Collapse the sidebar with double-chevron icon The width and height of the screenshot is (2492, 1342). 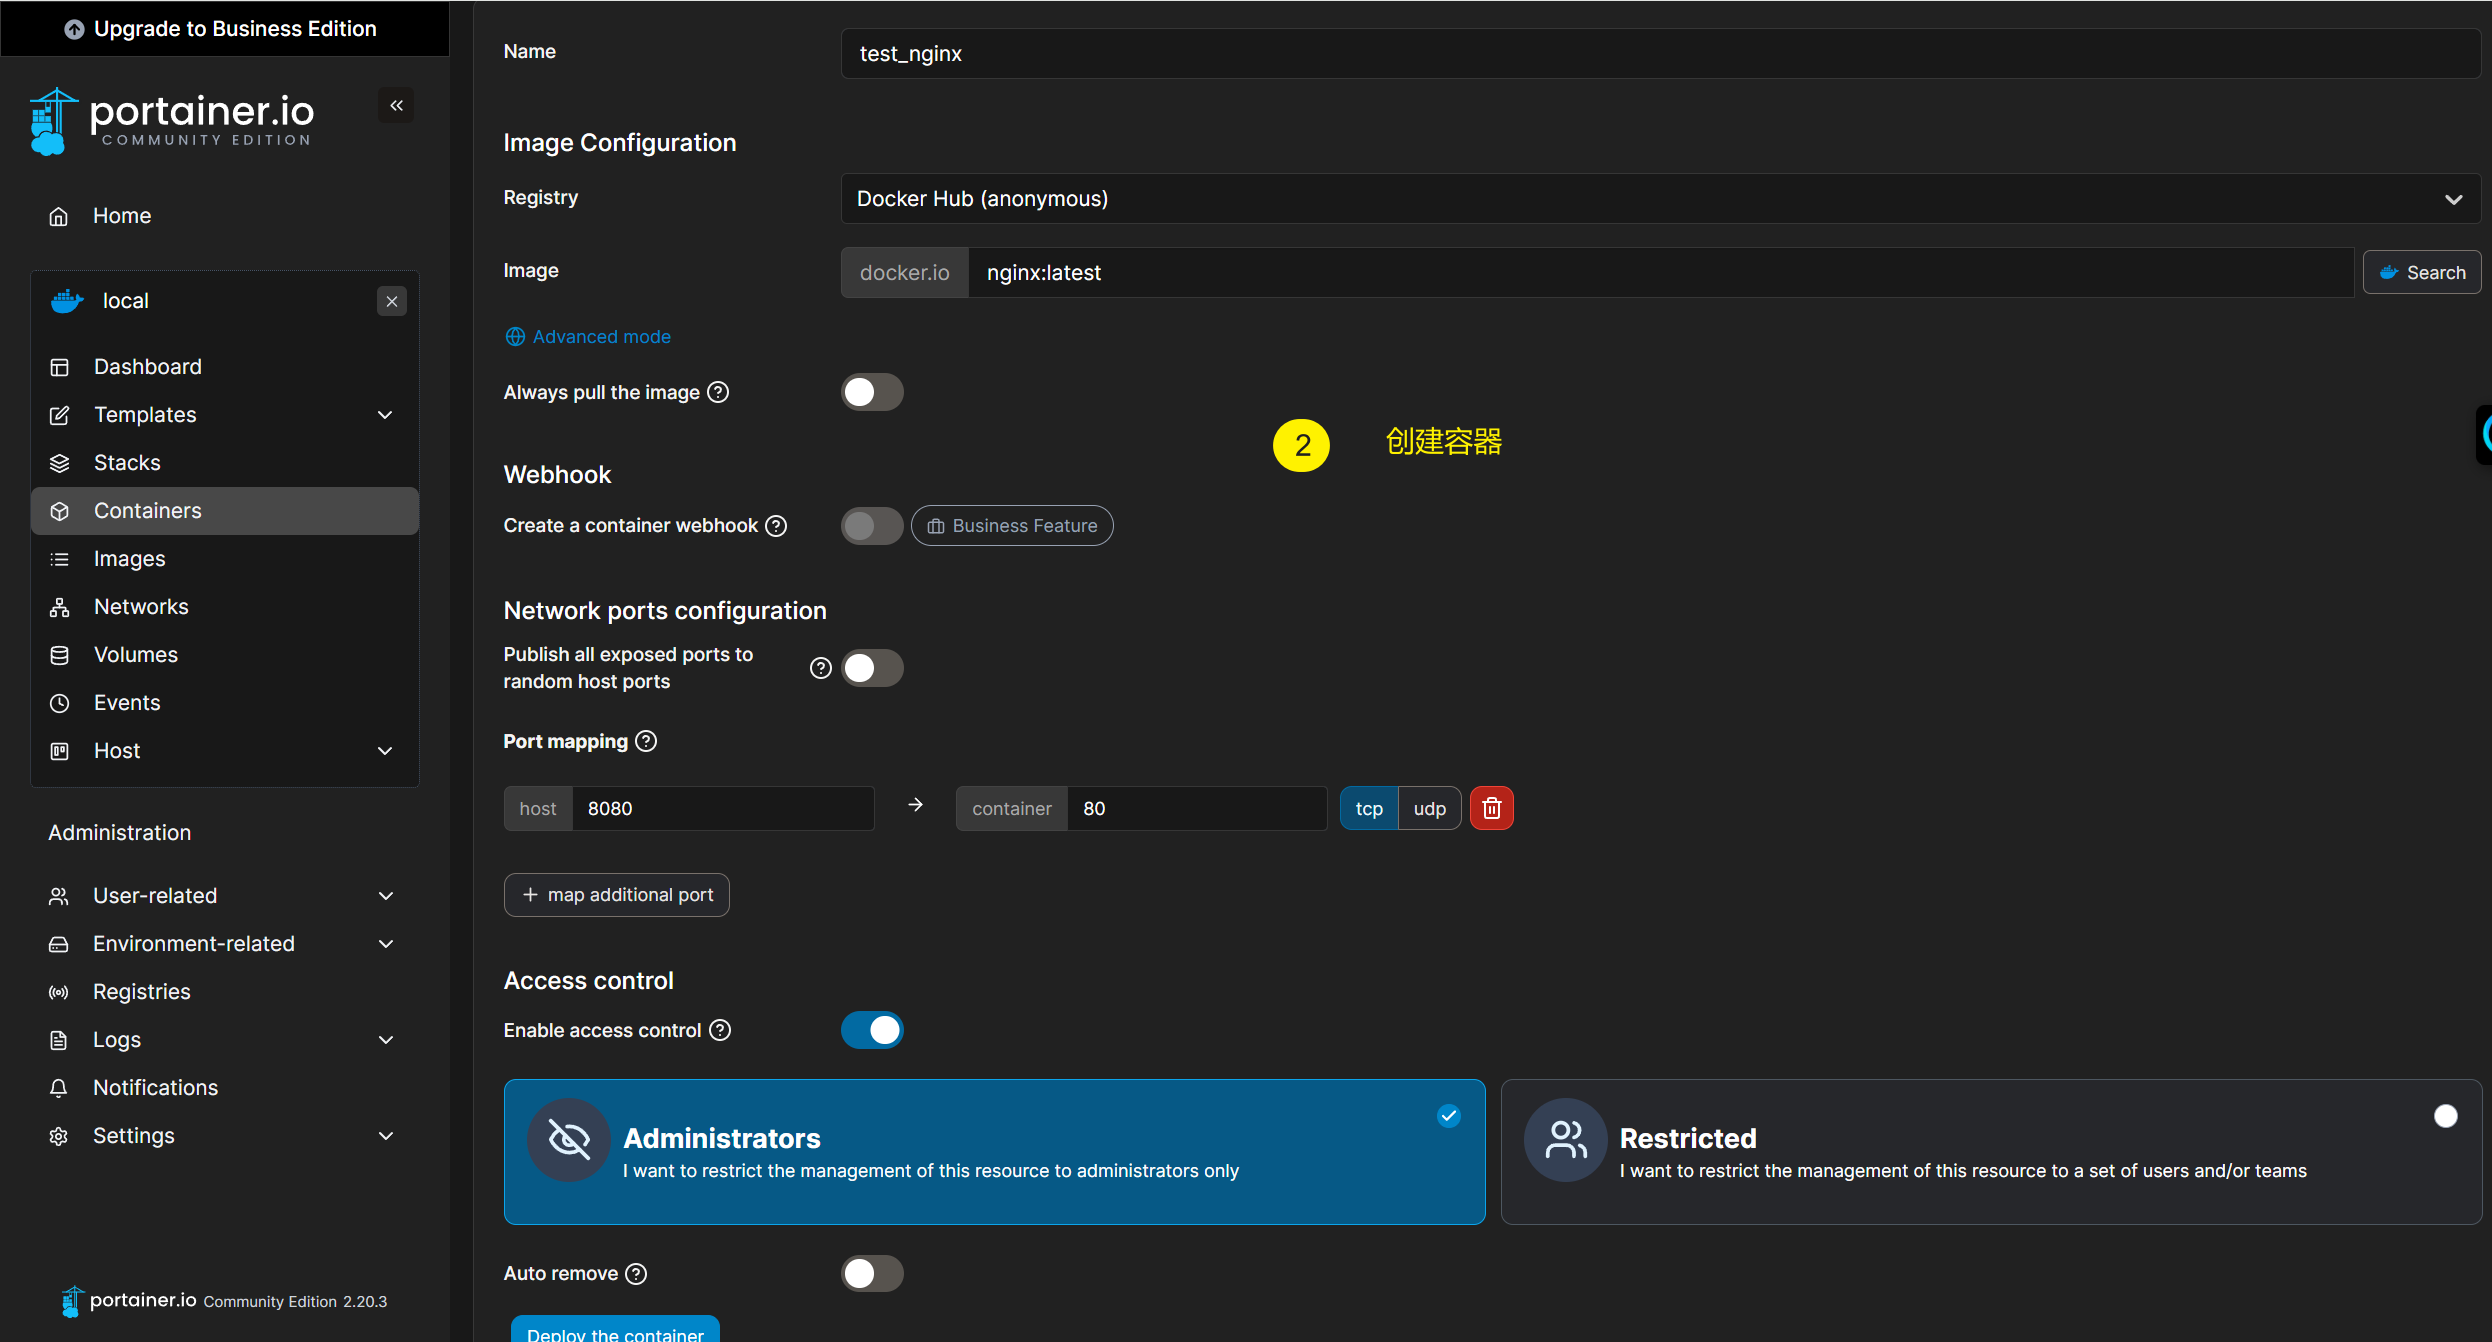396,105
